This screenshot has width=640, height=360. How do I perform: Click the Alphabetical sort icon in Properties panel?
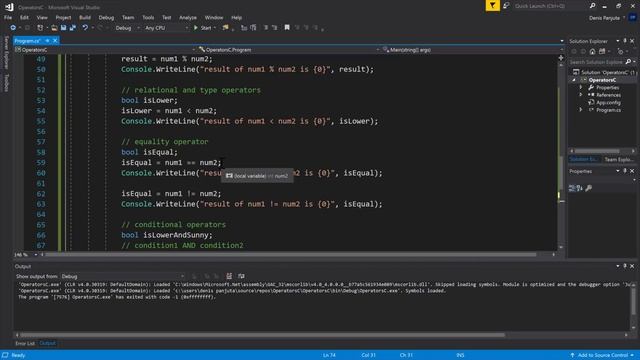coord(579,188)
